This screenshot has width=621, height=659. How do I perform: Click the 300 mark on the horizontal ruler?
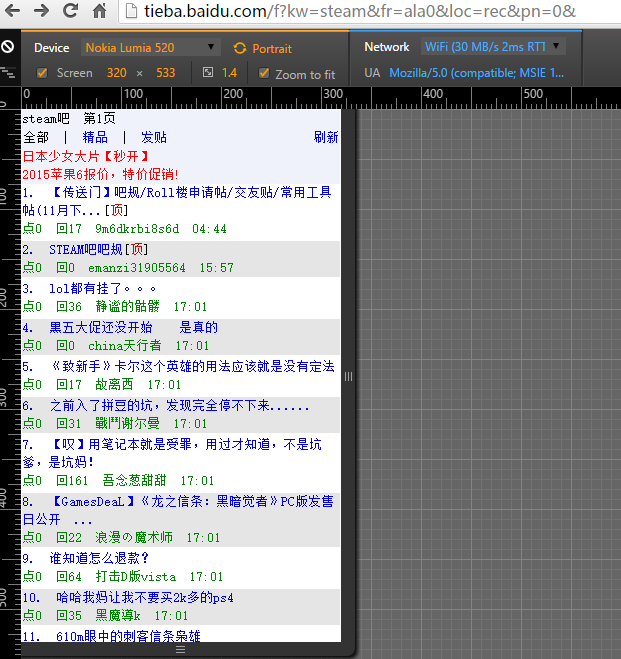pos(333,94)
